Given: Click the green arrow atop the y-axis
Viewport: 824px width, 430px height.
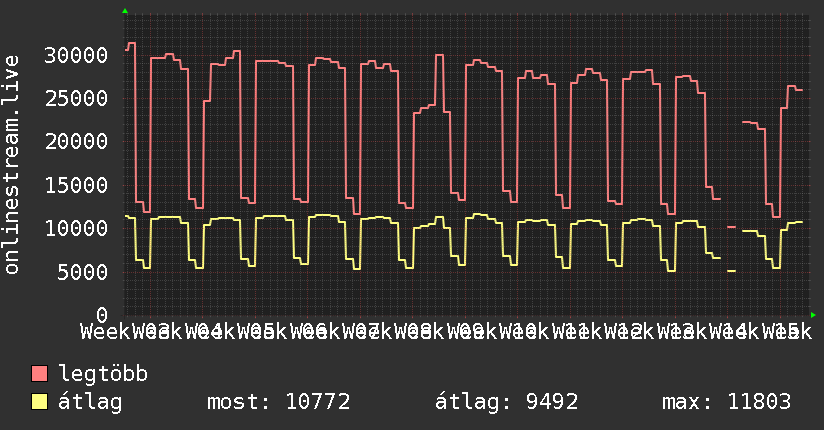Looking at the screenshot, I should point(125,11).
